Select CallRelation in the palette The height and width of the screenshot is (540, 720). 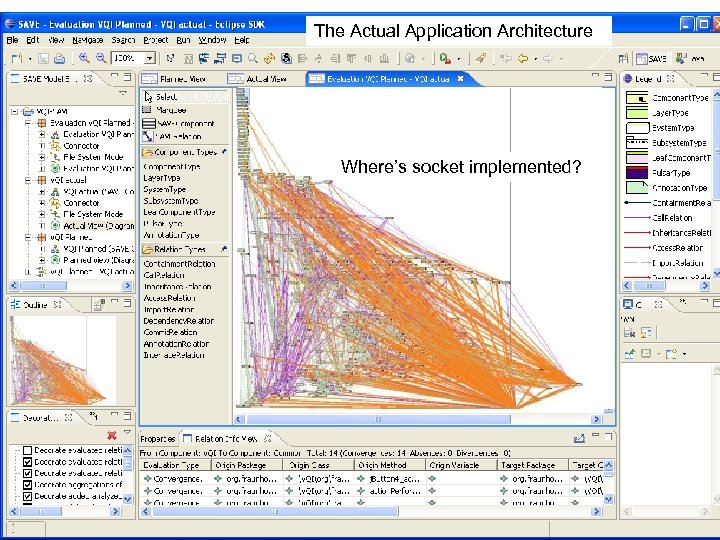tap(164, 275)
